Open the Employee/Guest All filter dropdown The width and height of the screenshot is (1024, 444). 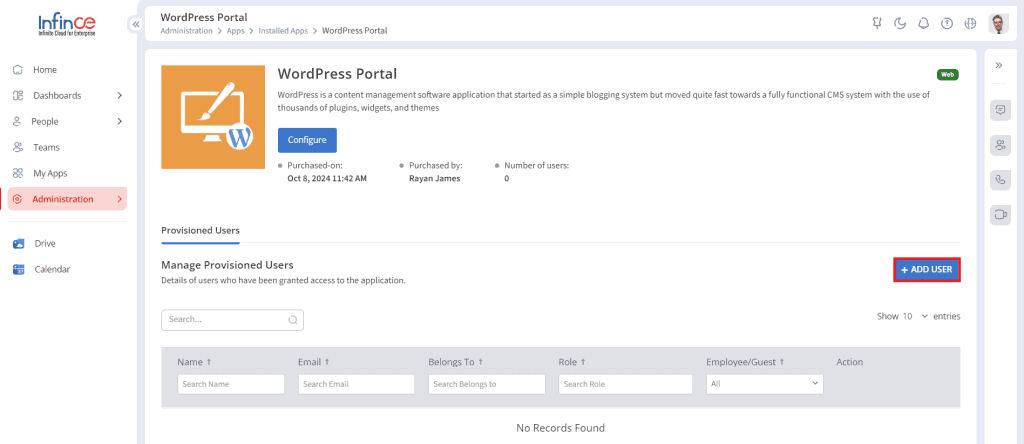click(x=765, y=384)
